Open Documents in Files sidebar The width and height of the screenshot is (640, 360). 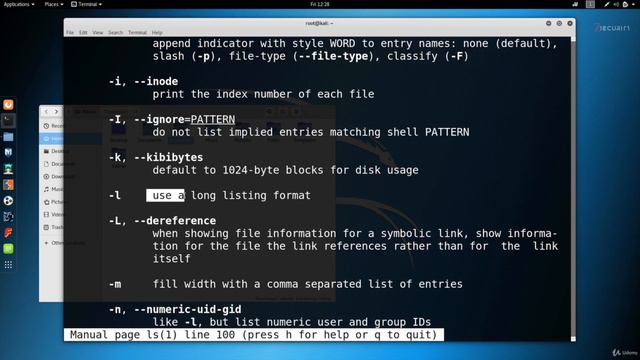click(x=53, y=164)
